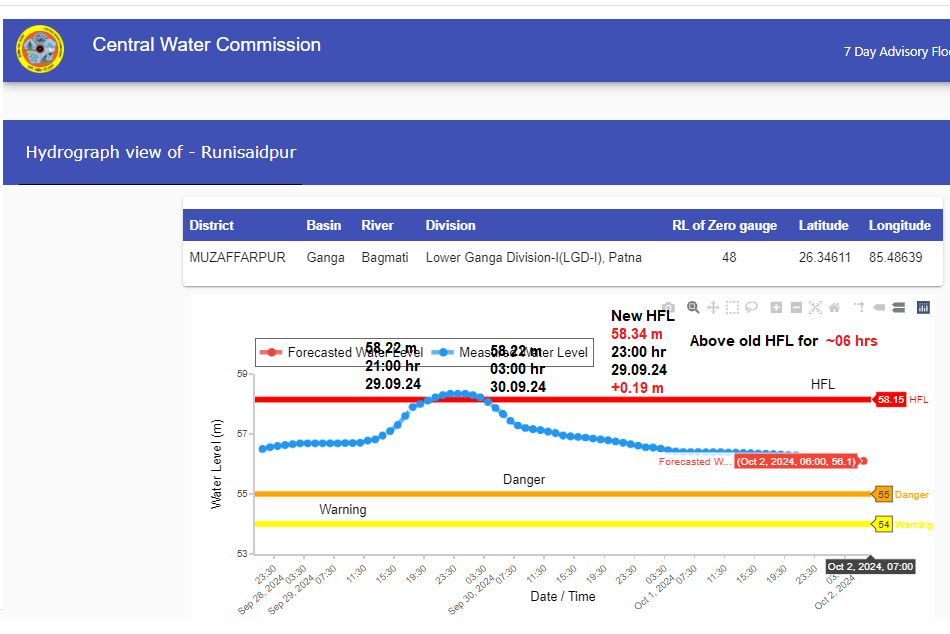Click the red 58.15 HFL marker
This screenshot has height=634, width=950.
[890, 399]
